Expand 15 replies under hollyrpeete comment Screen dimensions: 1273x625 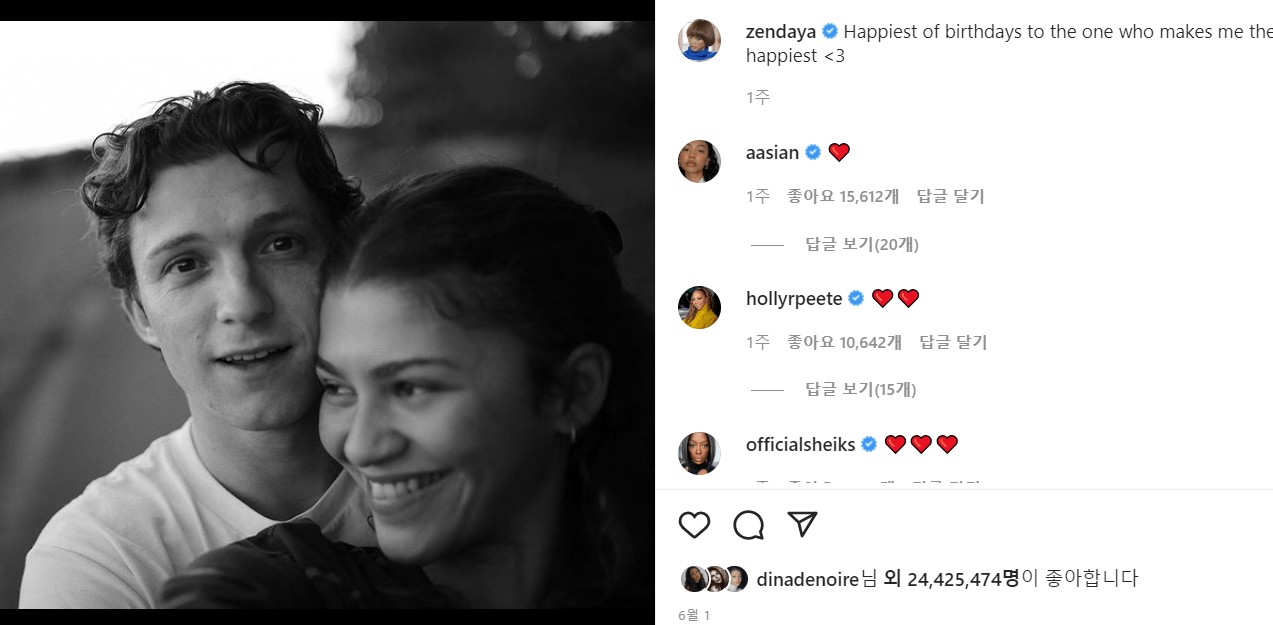click(x=861, y=389)
